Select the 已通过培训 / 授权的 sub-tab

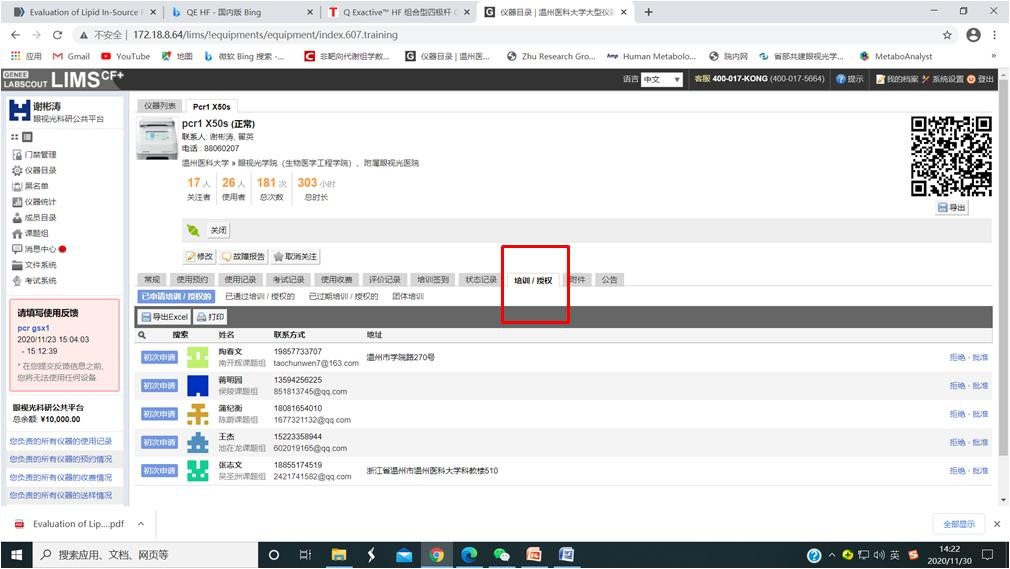pos(259,297)
